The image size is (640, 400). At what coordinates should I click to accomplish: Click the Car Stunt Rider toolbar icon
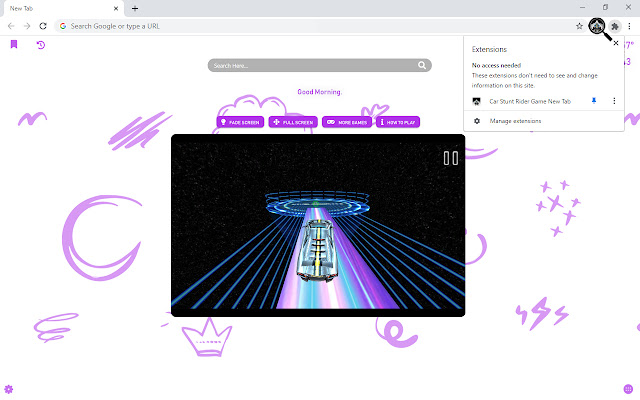point(597,27)
